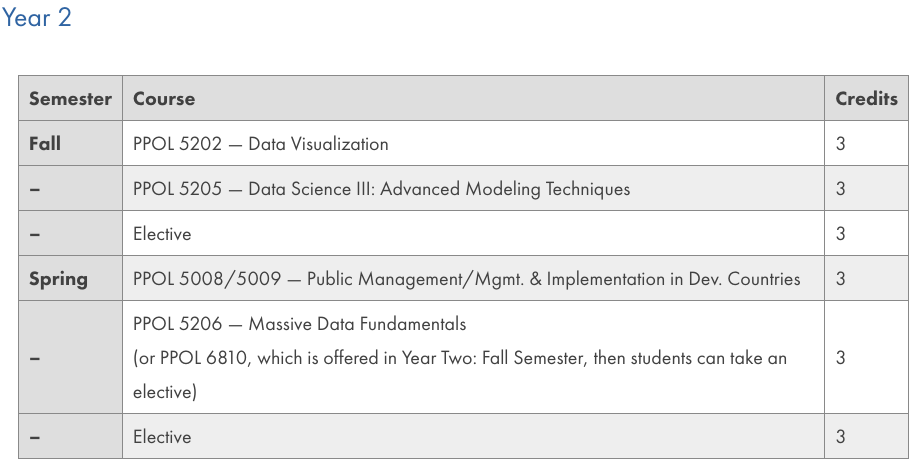916x466 pixels.
Task: Select the Semester column header
Action: pos(70,99)
